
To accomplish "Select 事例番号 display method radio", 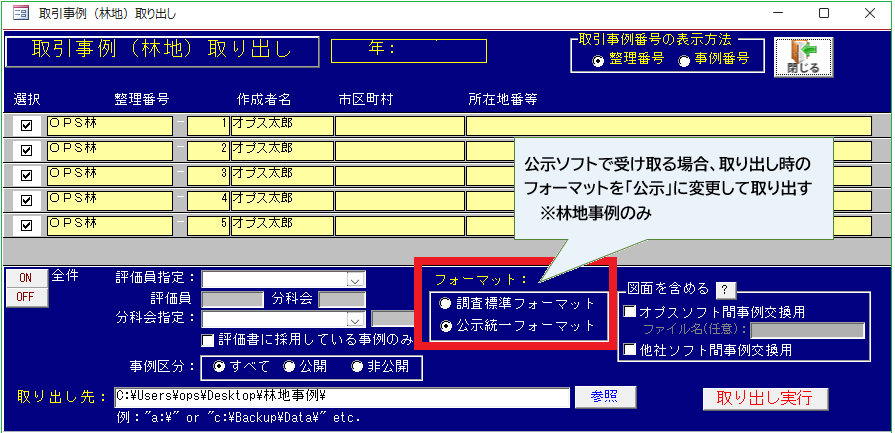I will (685, 60).
